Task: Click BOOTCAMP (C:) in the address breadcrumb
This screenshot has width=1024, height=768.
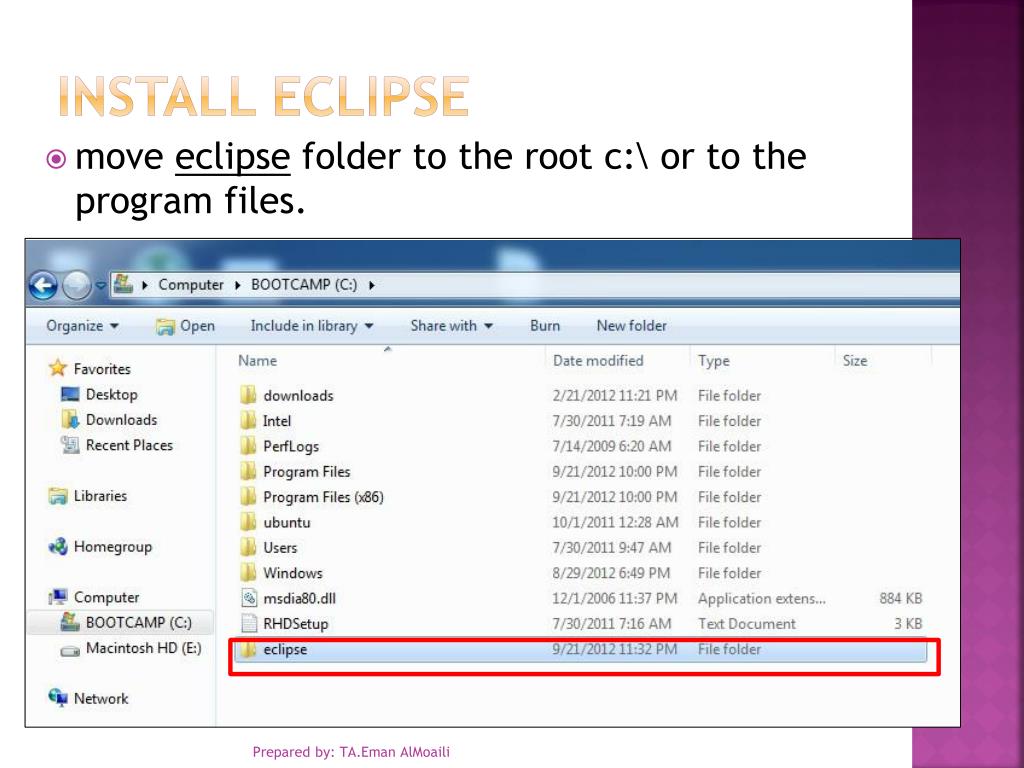Action: click(x=304, y=285)
